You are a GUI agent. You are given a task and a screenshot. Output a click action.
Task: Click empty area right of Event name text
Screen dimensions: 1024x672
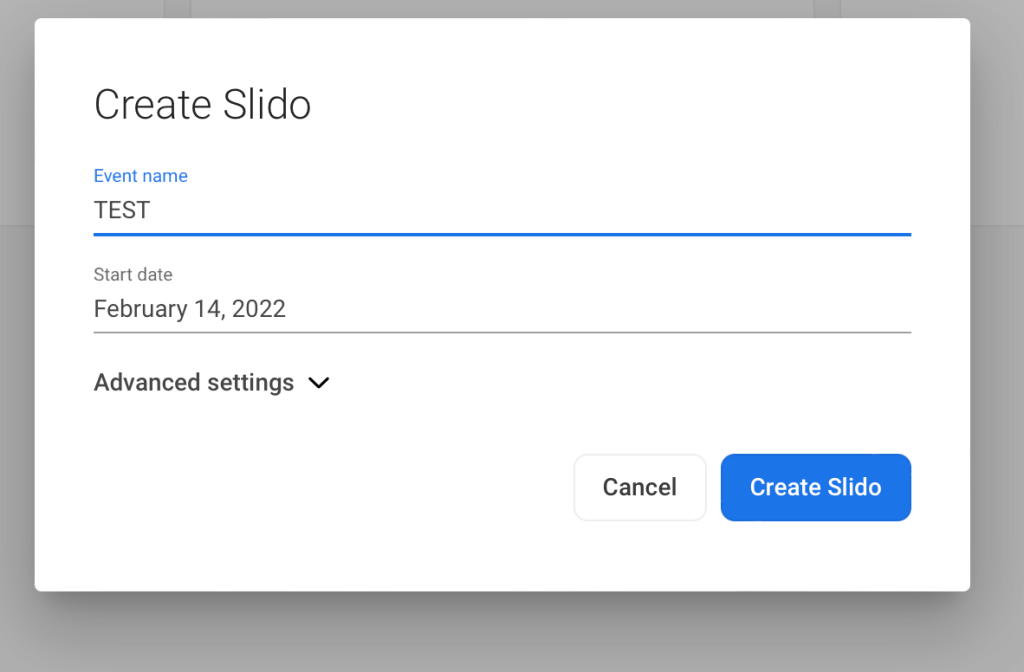[600, 211]
